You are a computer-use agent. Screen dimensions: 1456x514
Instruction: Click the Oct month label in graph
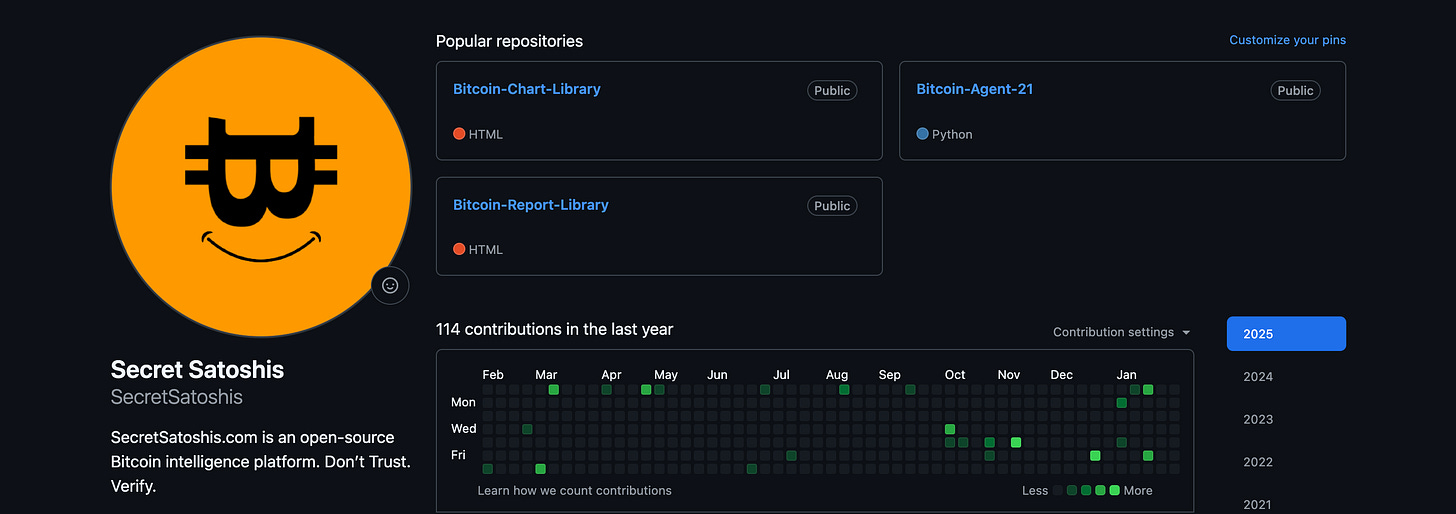[x=955, y=375]
